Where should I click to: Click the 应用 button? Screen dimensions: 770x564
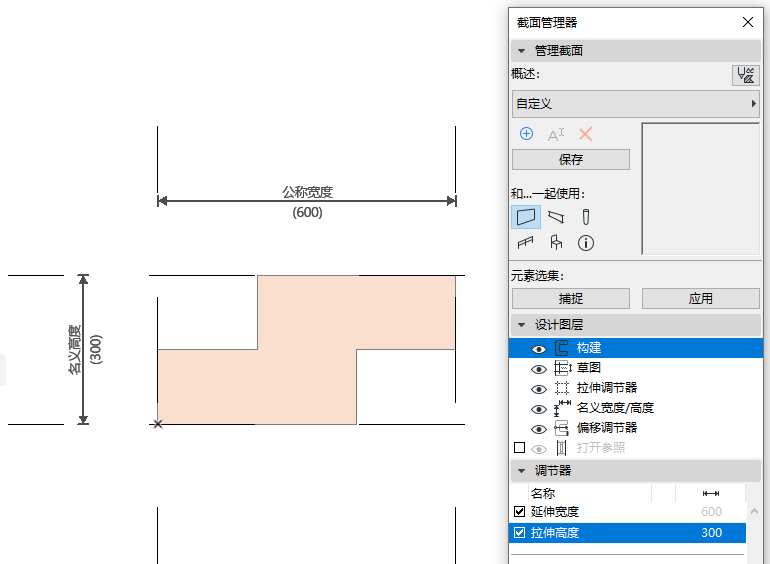(x=700, y=298)
